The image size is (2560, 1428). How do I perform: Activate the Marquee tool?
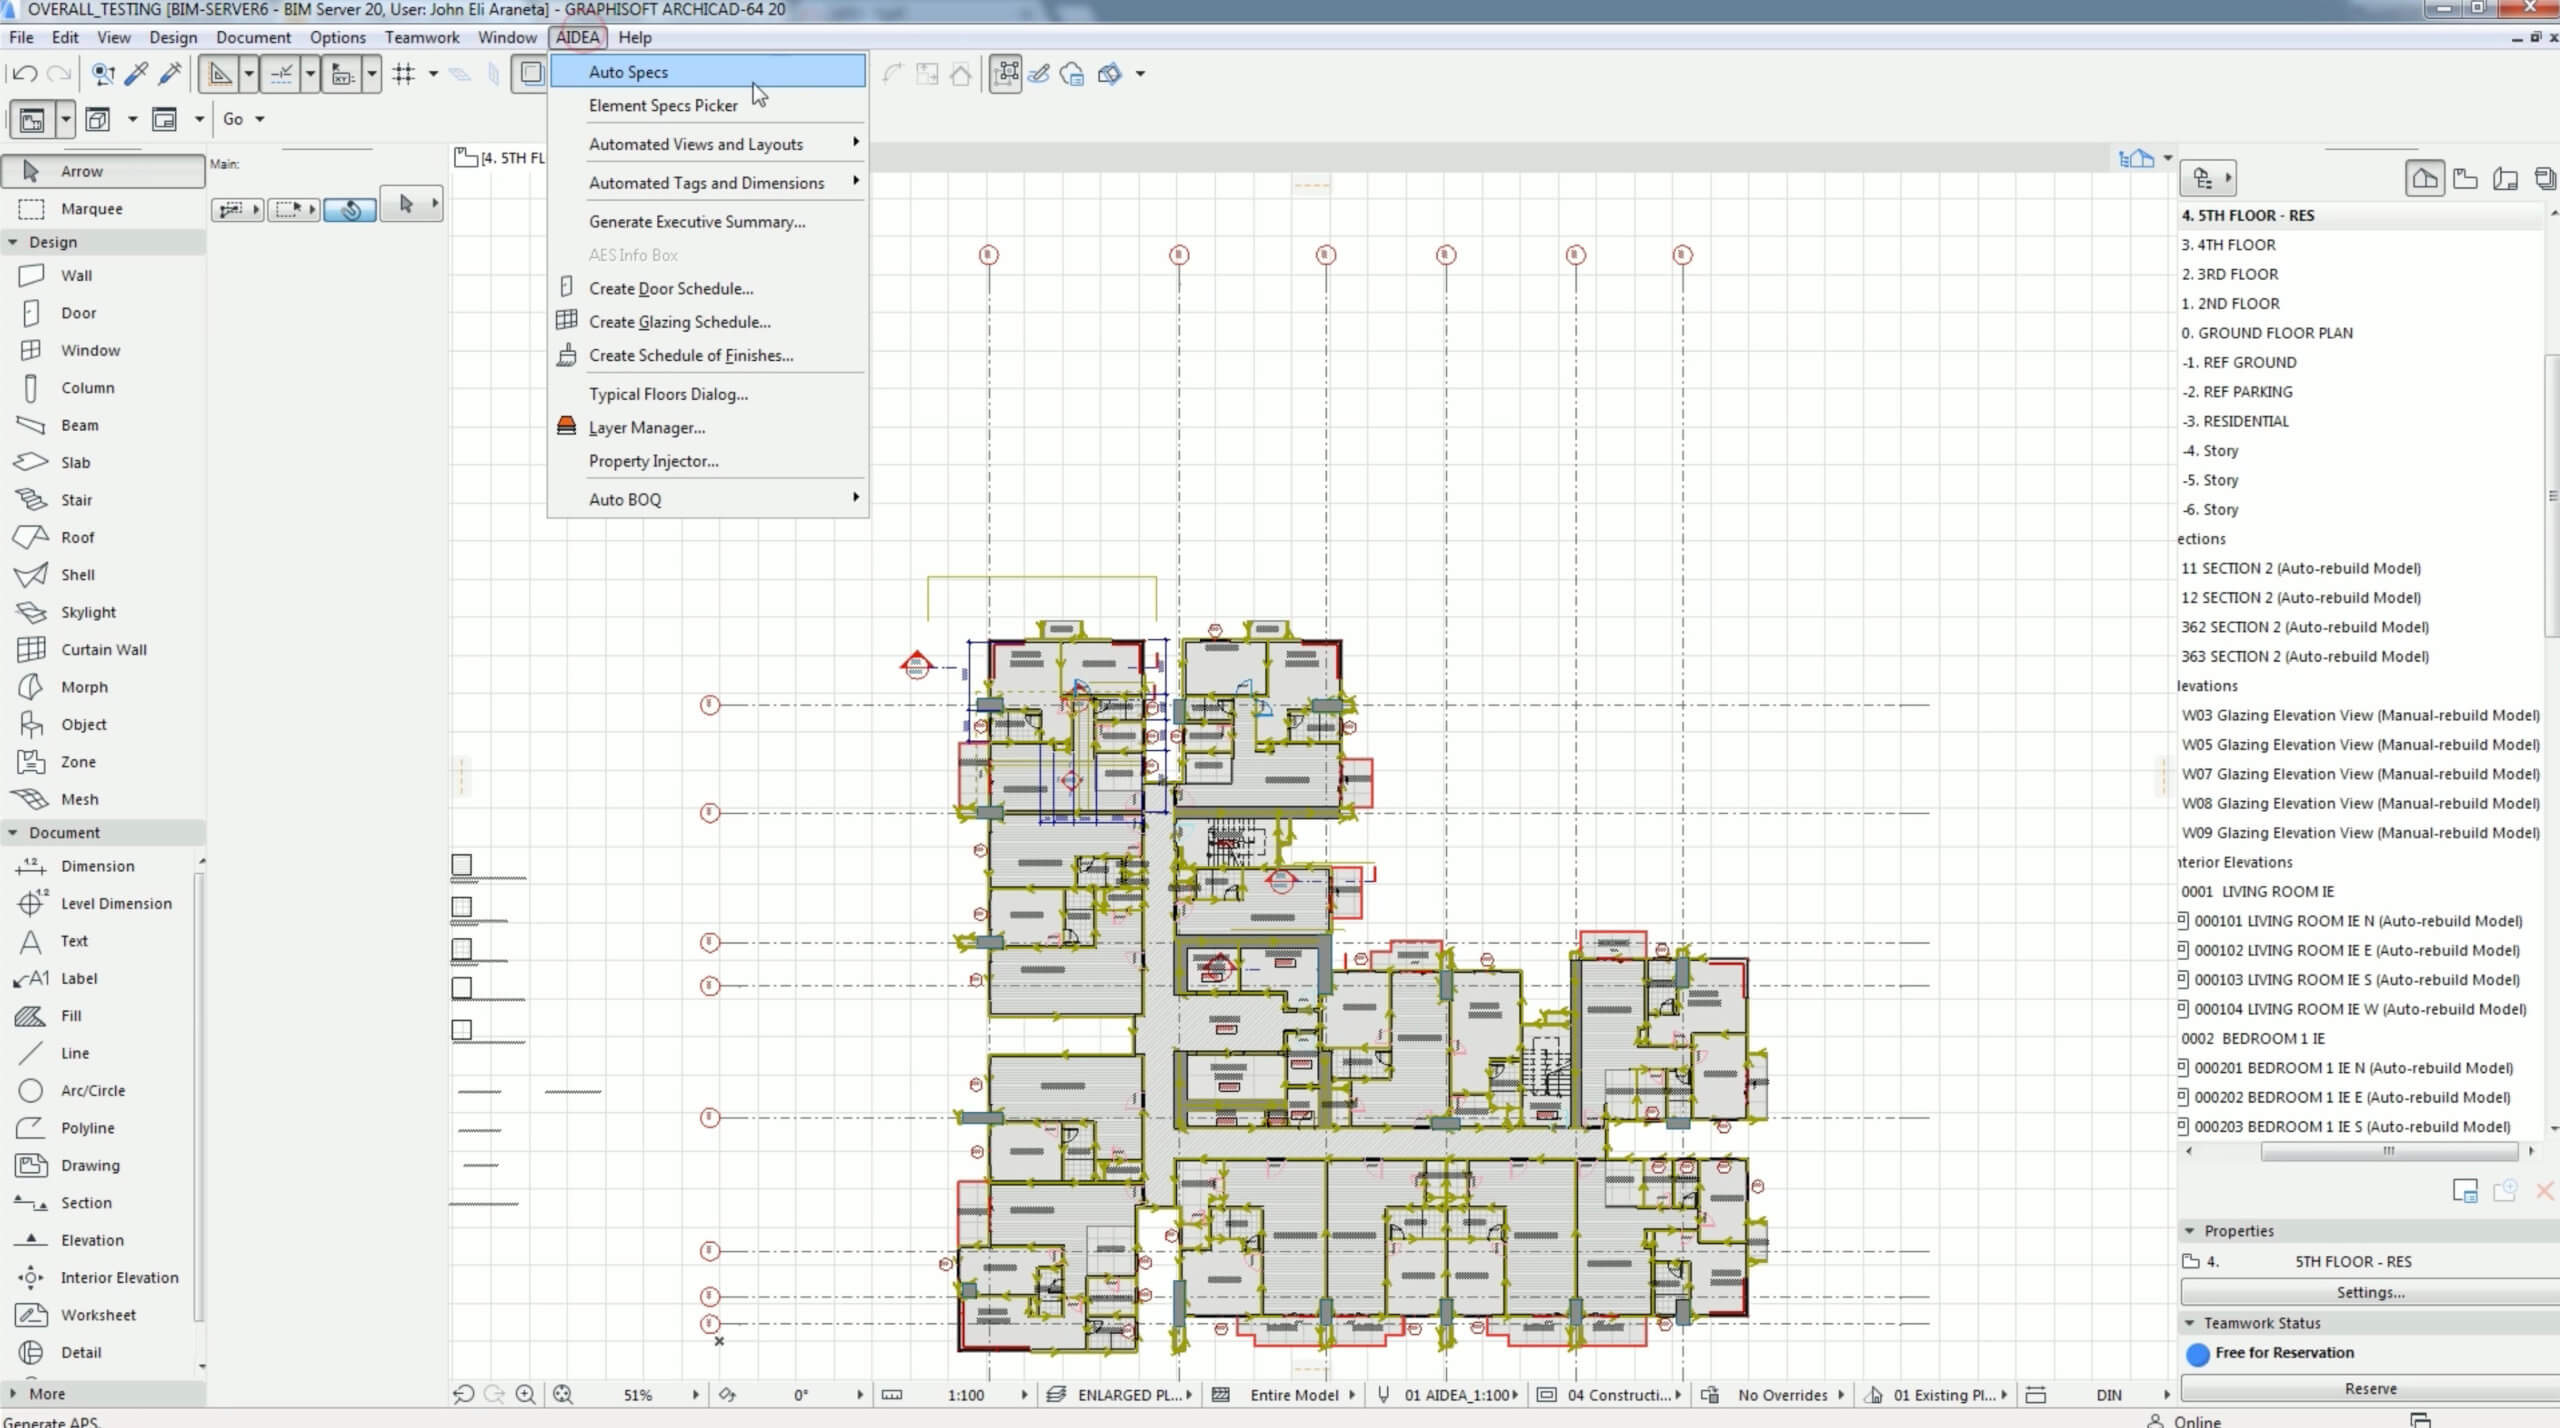coord(90,208)
